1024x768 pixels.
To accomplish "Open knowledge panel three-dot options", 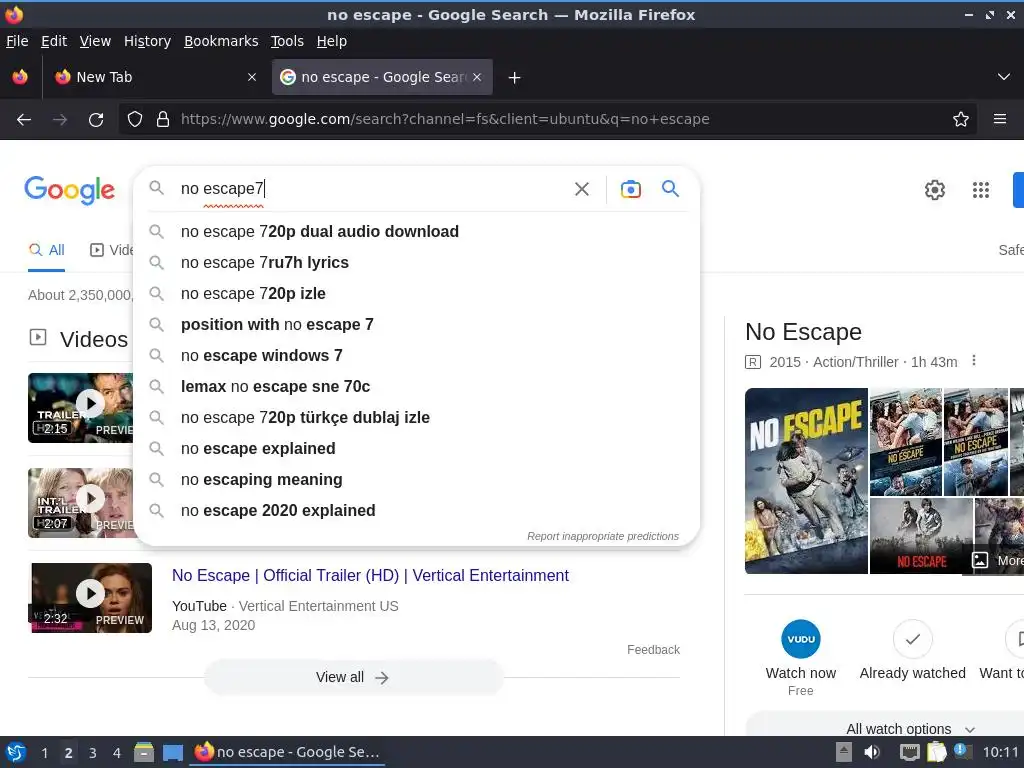I will tap(974, 360).
